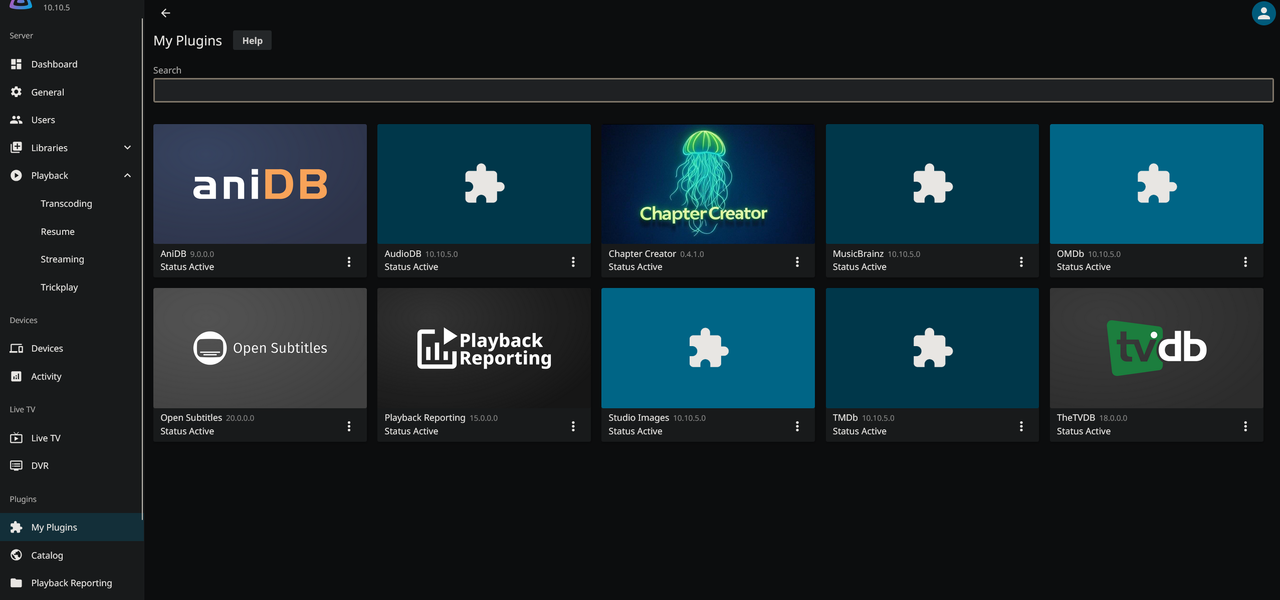This screenshot has width=1280, height=600.
Task: Click the Open Subtitles plugin name text
Action: [191, 418]
